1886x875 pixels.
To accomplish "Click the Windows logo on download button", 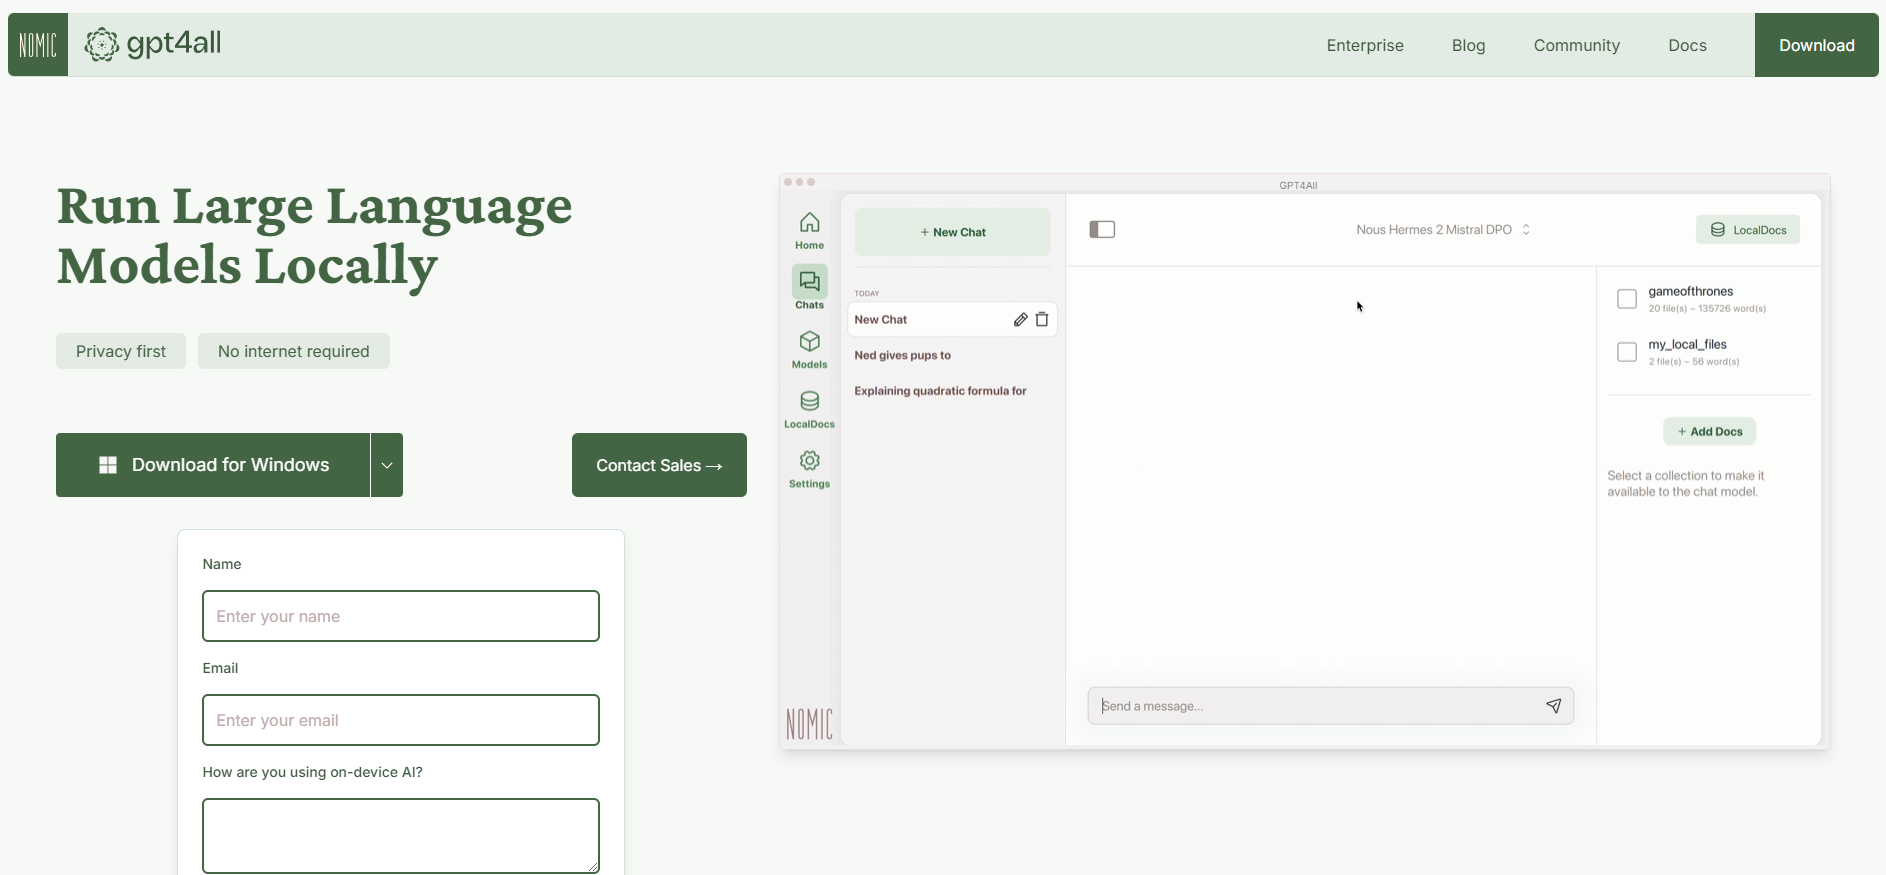I will coord(108,465).
